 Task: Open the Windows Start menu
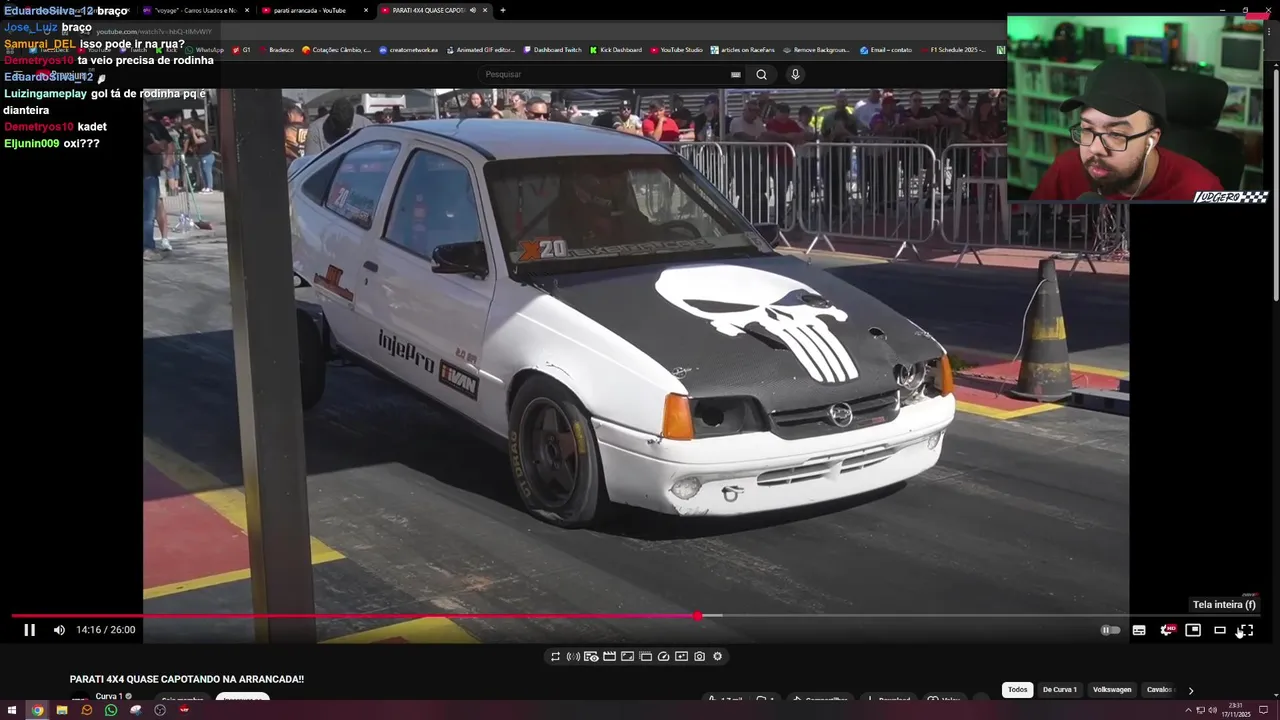coord(12,710)
